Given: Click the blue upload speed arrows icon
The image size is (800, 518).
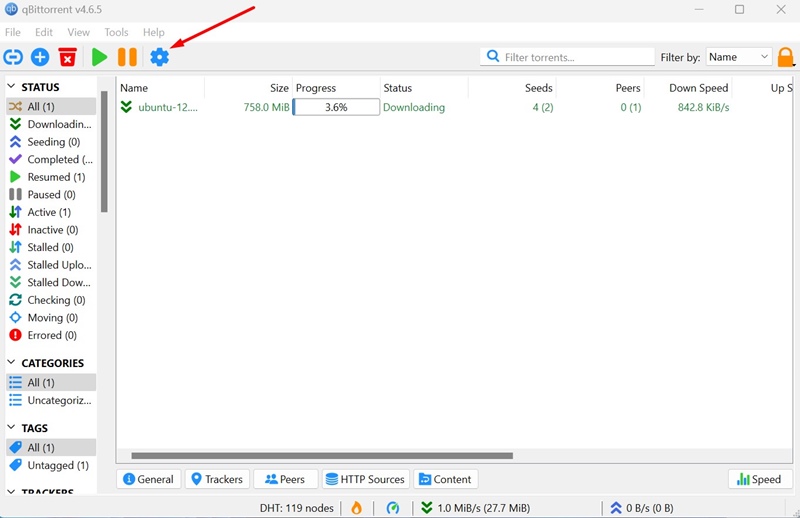Looking at the screenshot, I should pyautogui.click(x=616, y=508).
